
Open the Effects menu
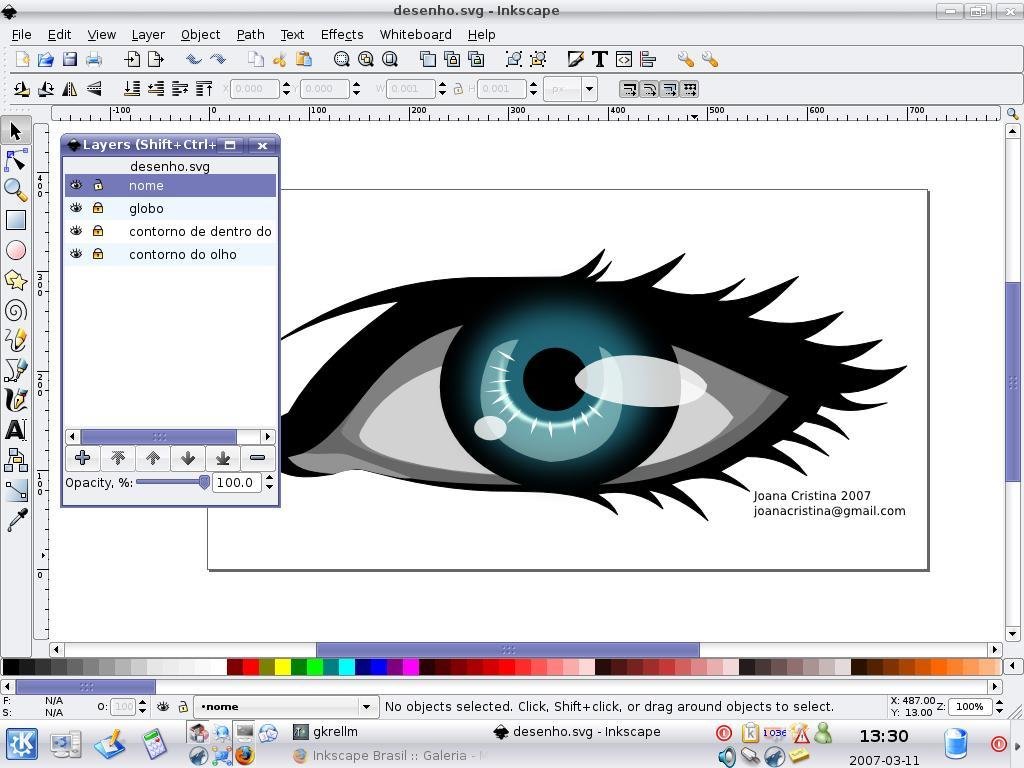point(342,35)
